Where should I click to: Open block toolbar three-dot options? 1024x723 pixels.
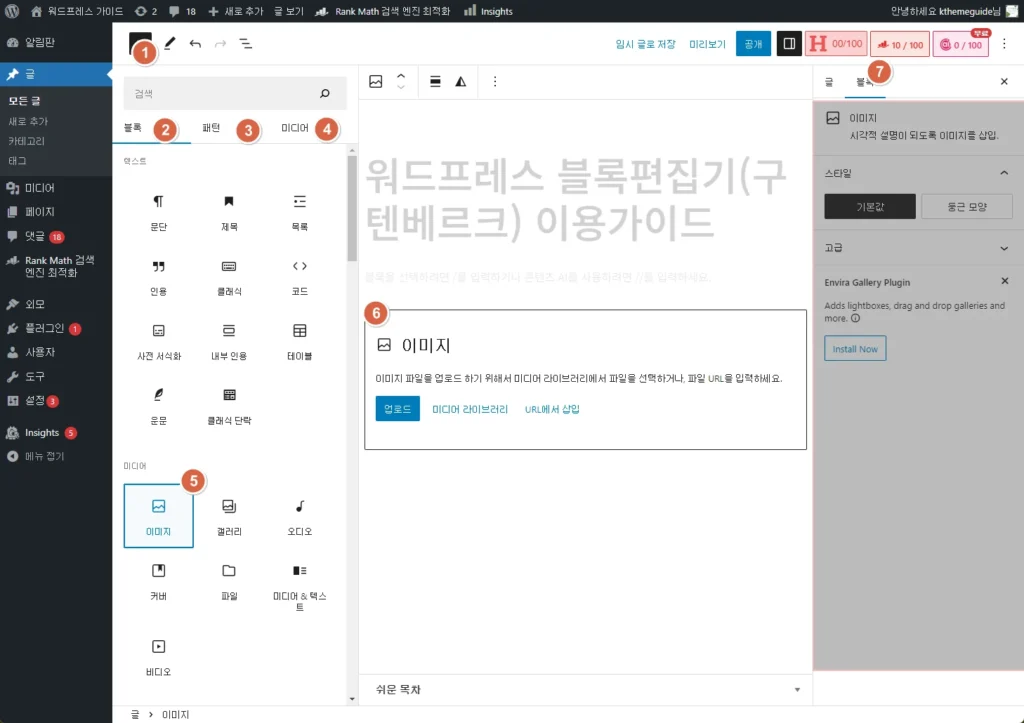(x=494, y=82)
